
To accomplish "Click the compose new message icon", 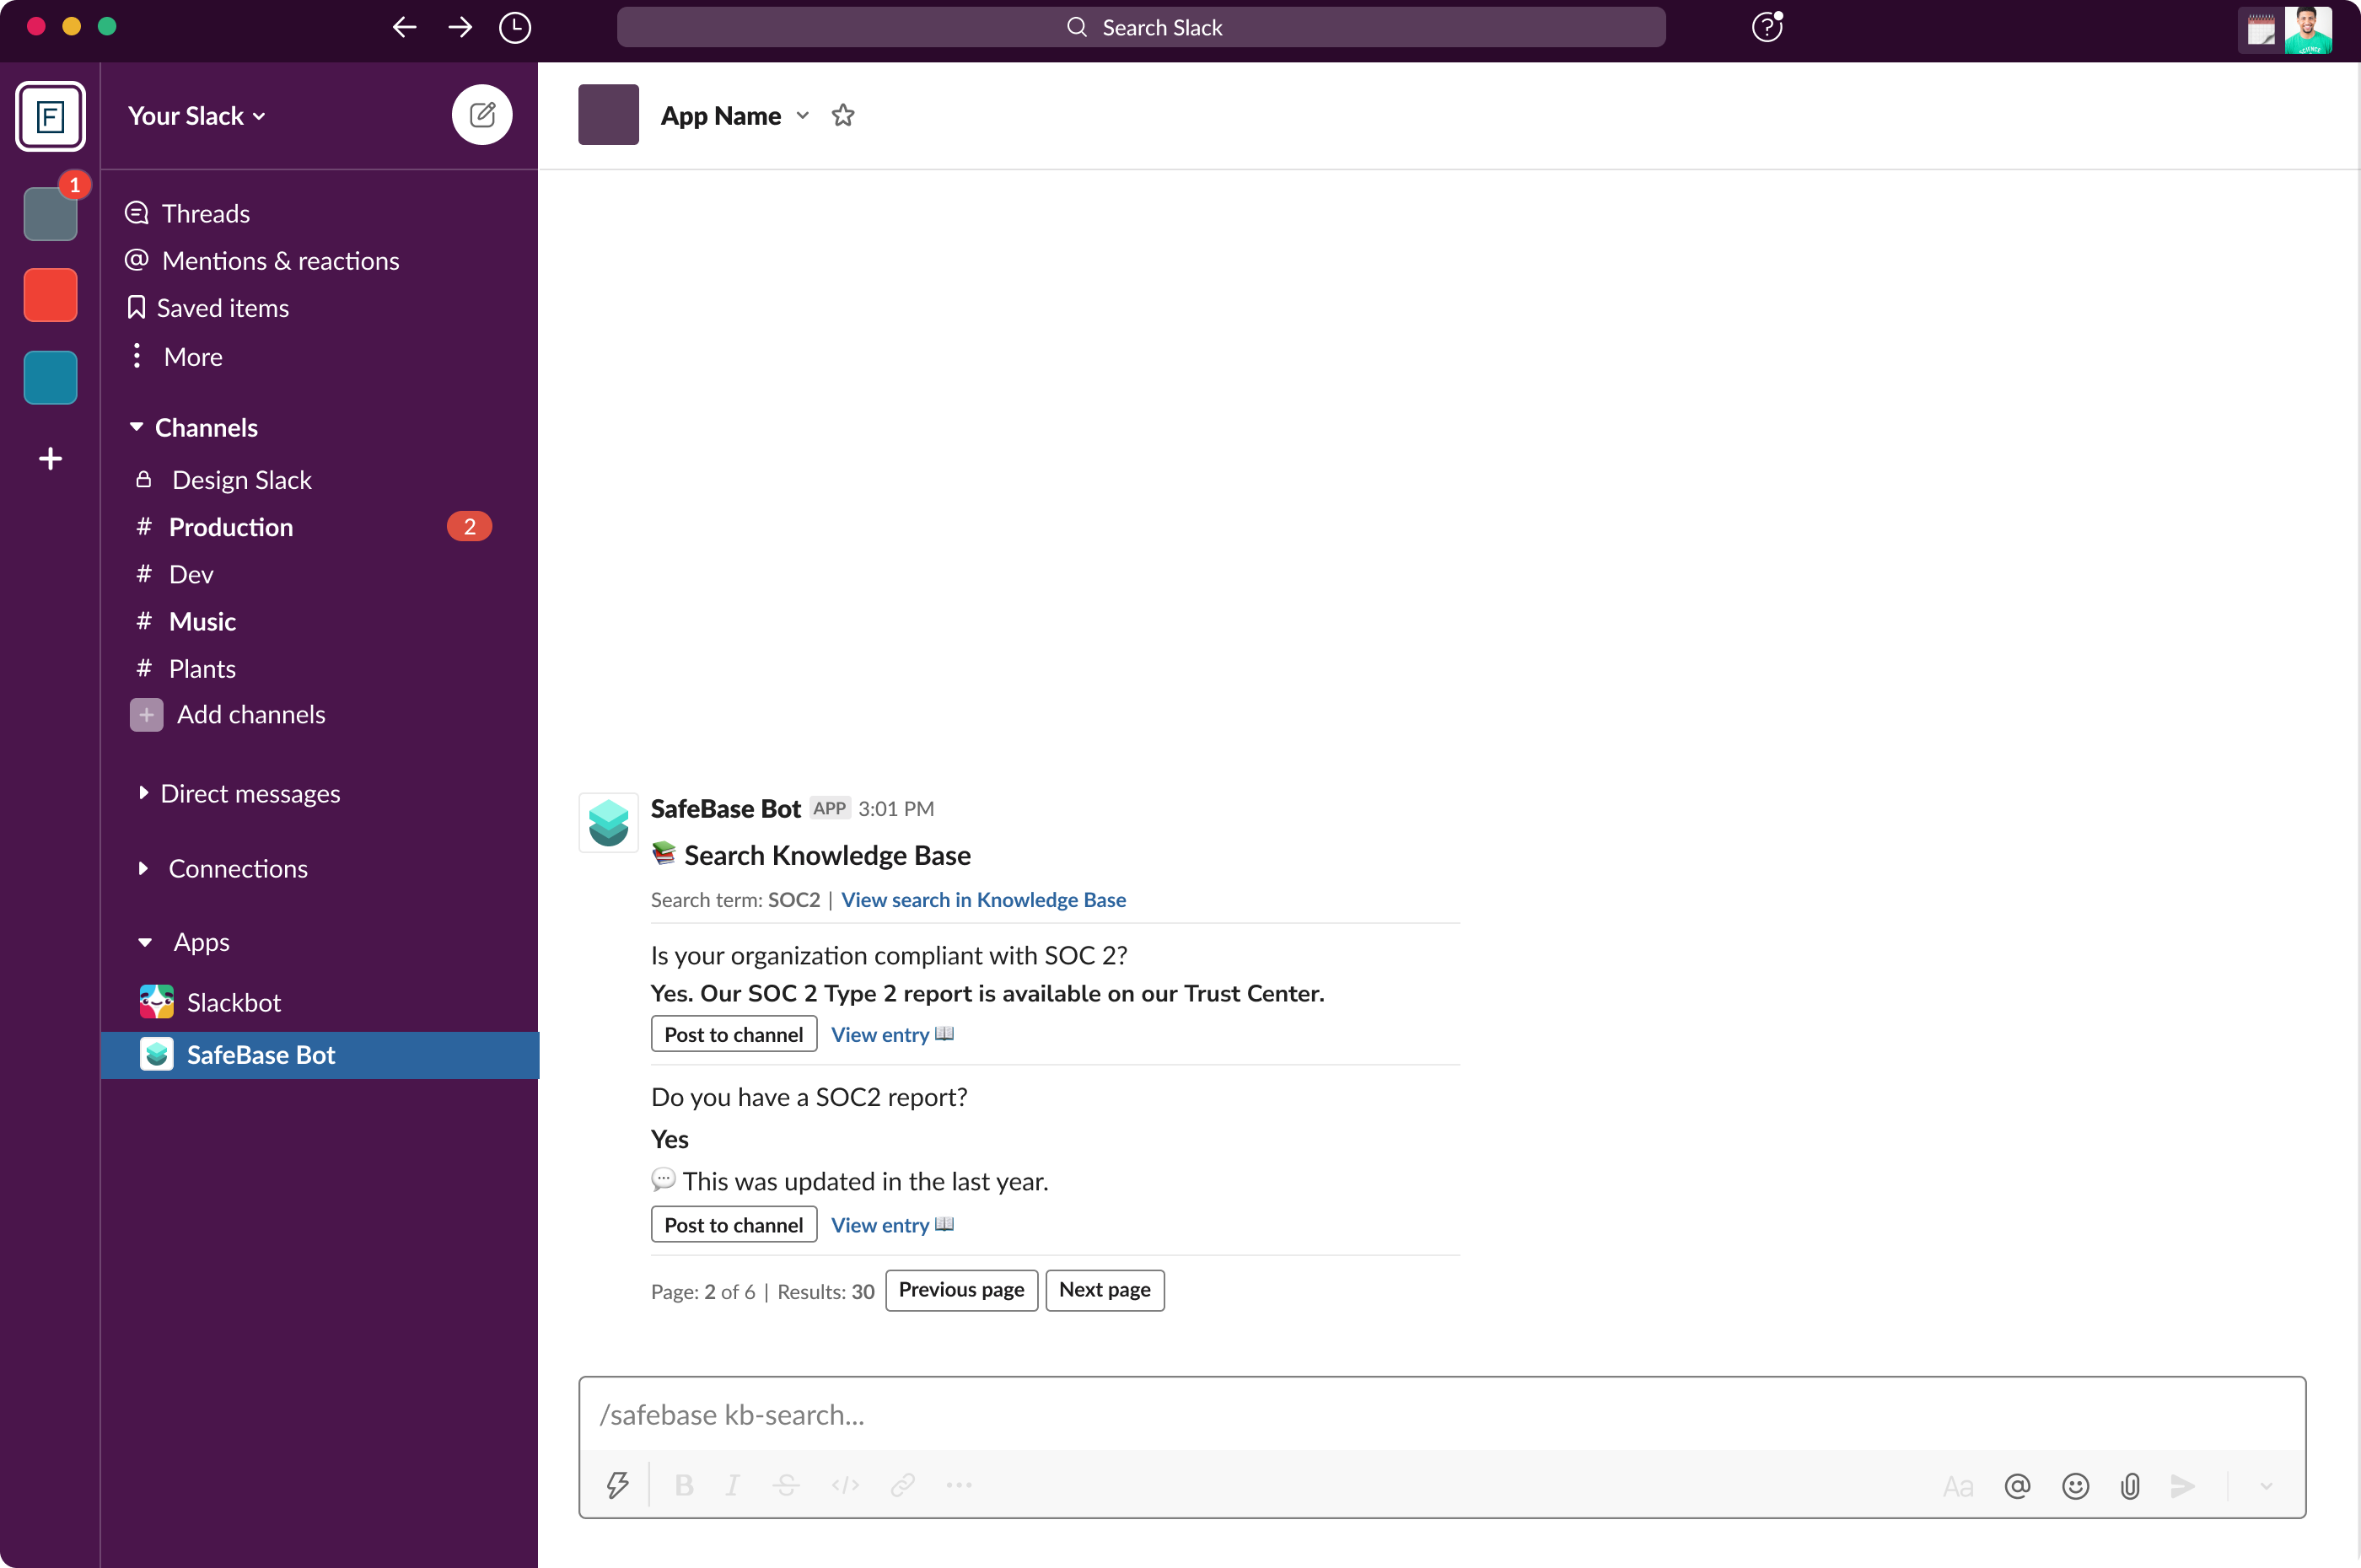I will [x=482, y=115].
